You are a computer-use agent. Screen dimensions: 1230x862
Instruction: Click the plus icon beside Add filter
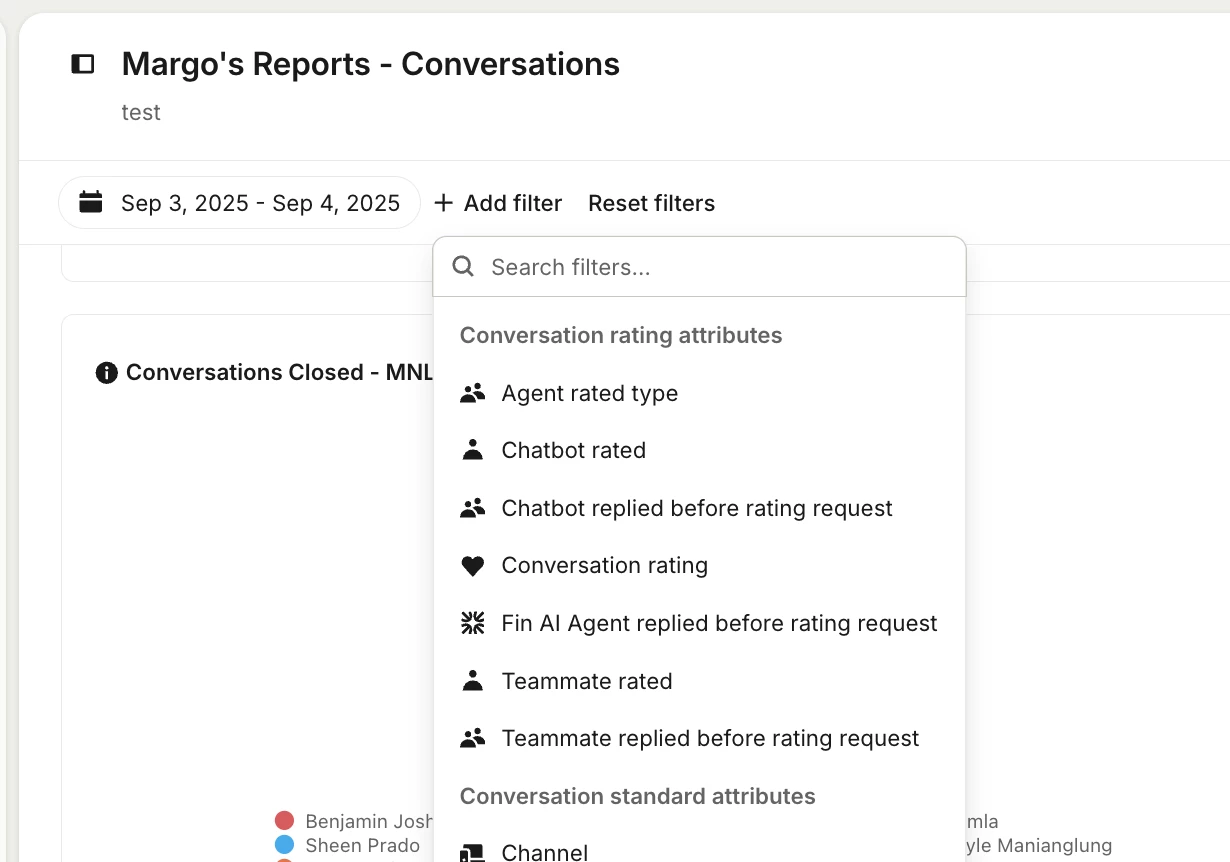point(443,203)
